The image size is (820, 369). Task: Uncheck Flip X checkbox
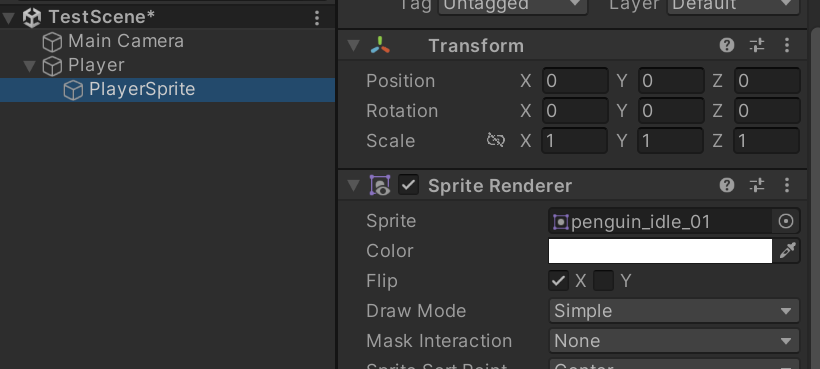coord(558,281)
